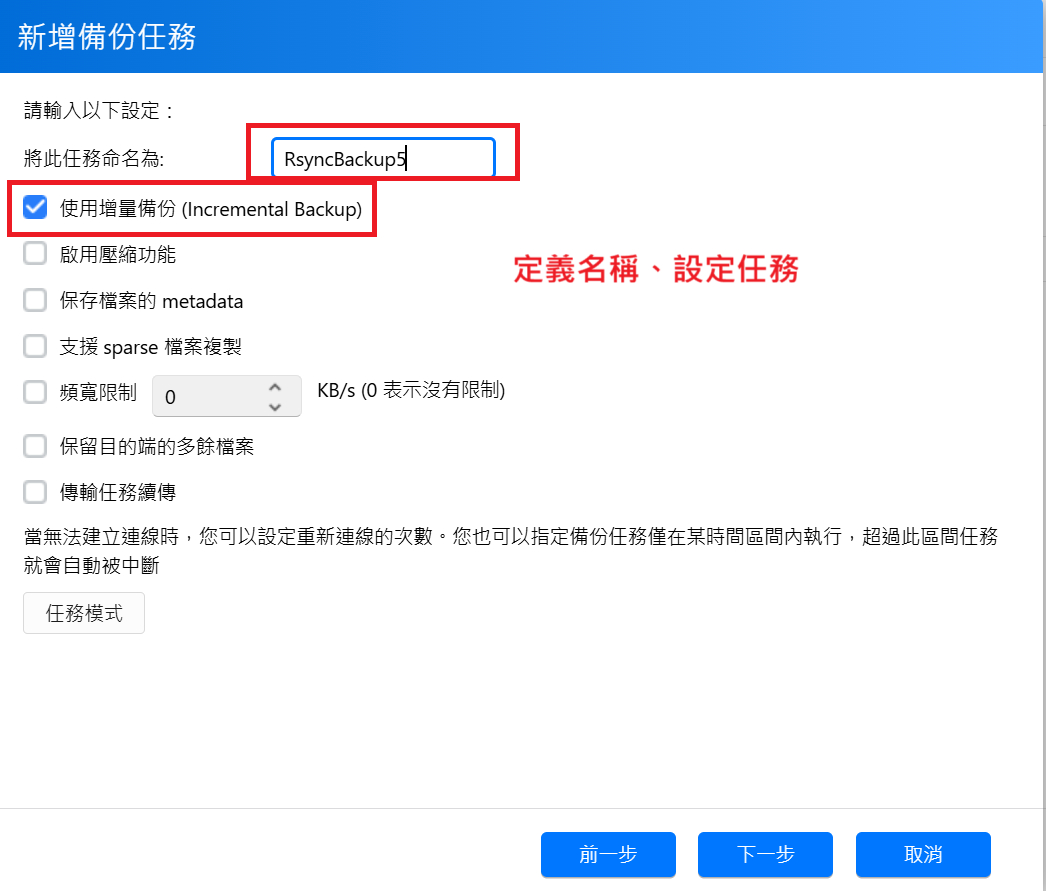Screen dimensions: 1046x891
Task: Increase bandwidth value with up arrow
Action: [x=275, y=387]
